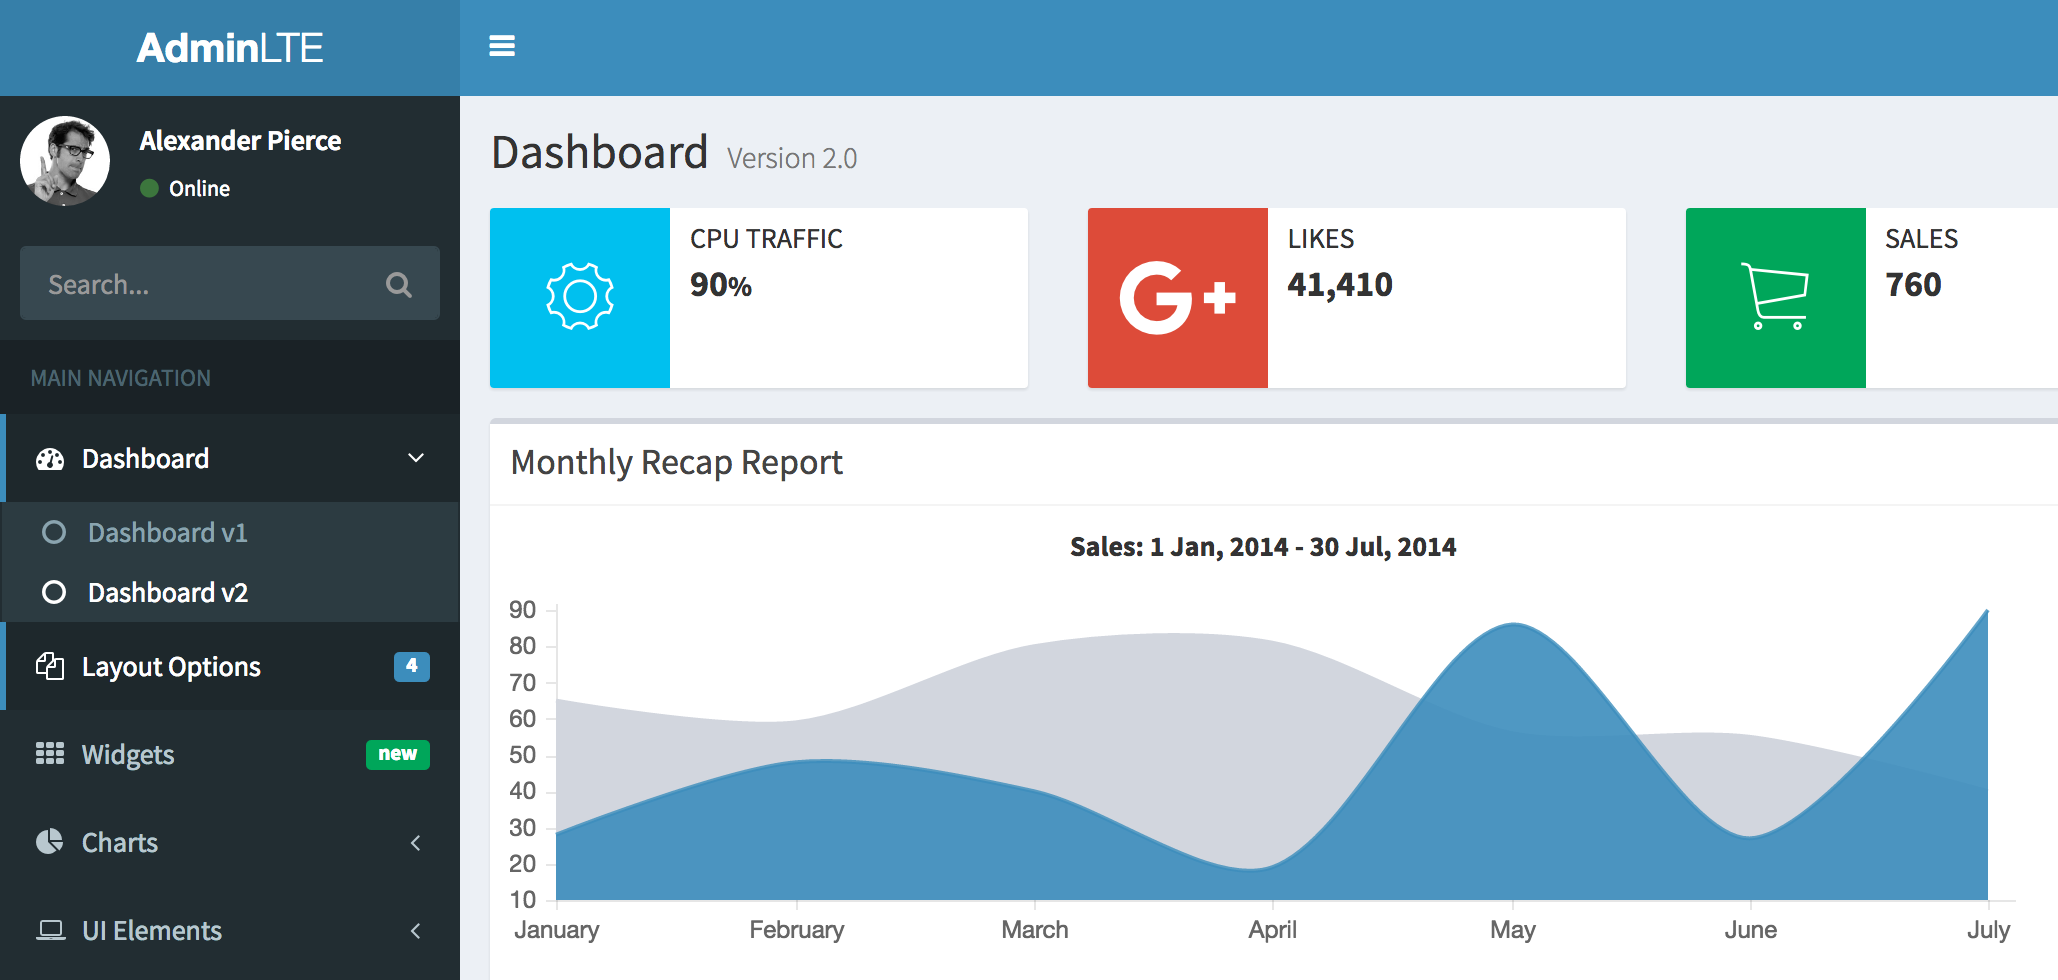Click the search magnifier icon
2058x980 pixels.
click(x=399, y=285)
